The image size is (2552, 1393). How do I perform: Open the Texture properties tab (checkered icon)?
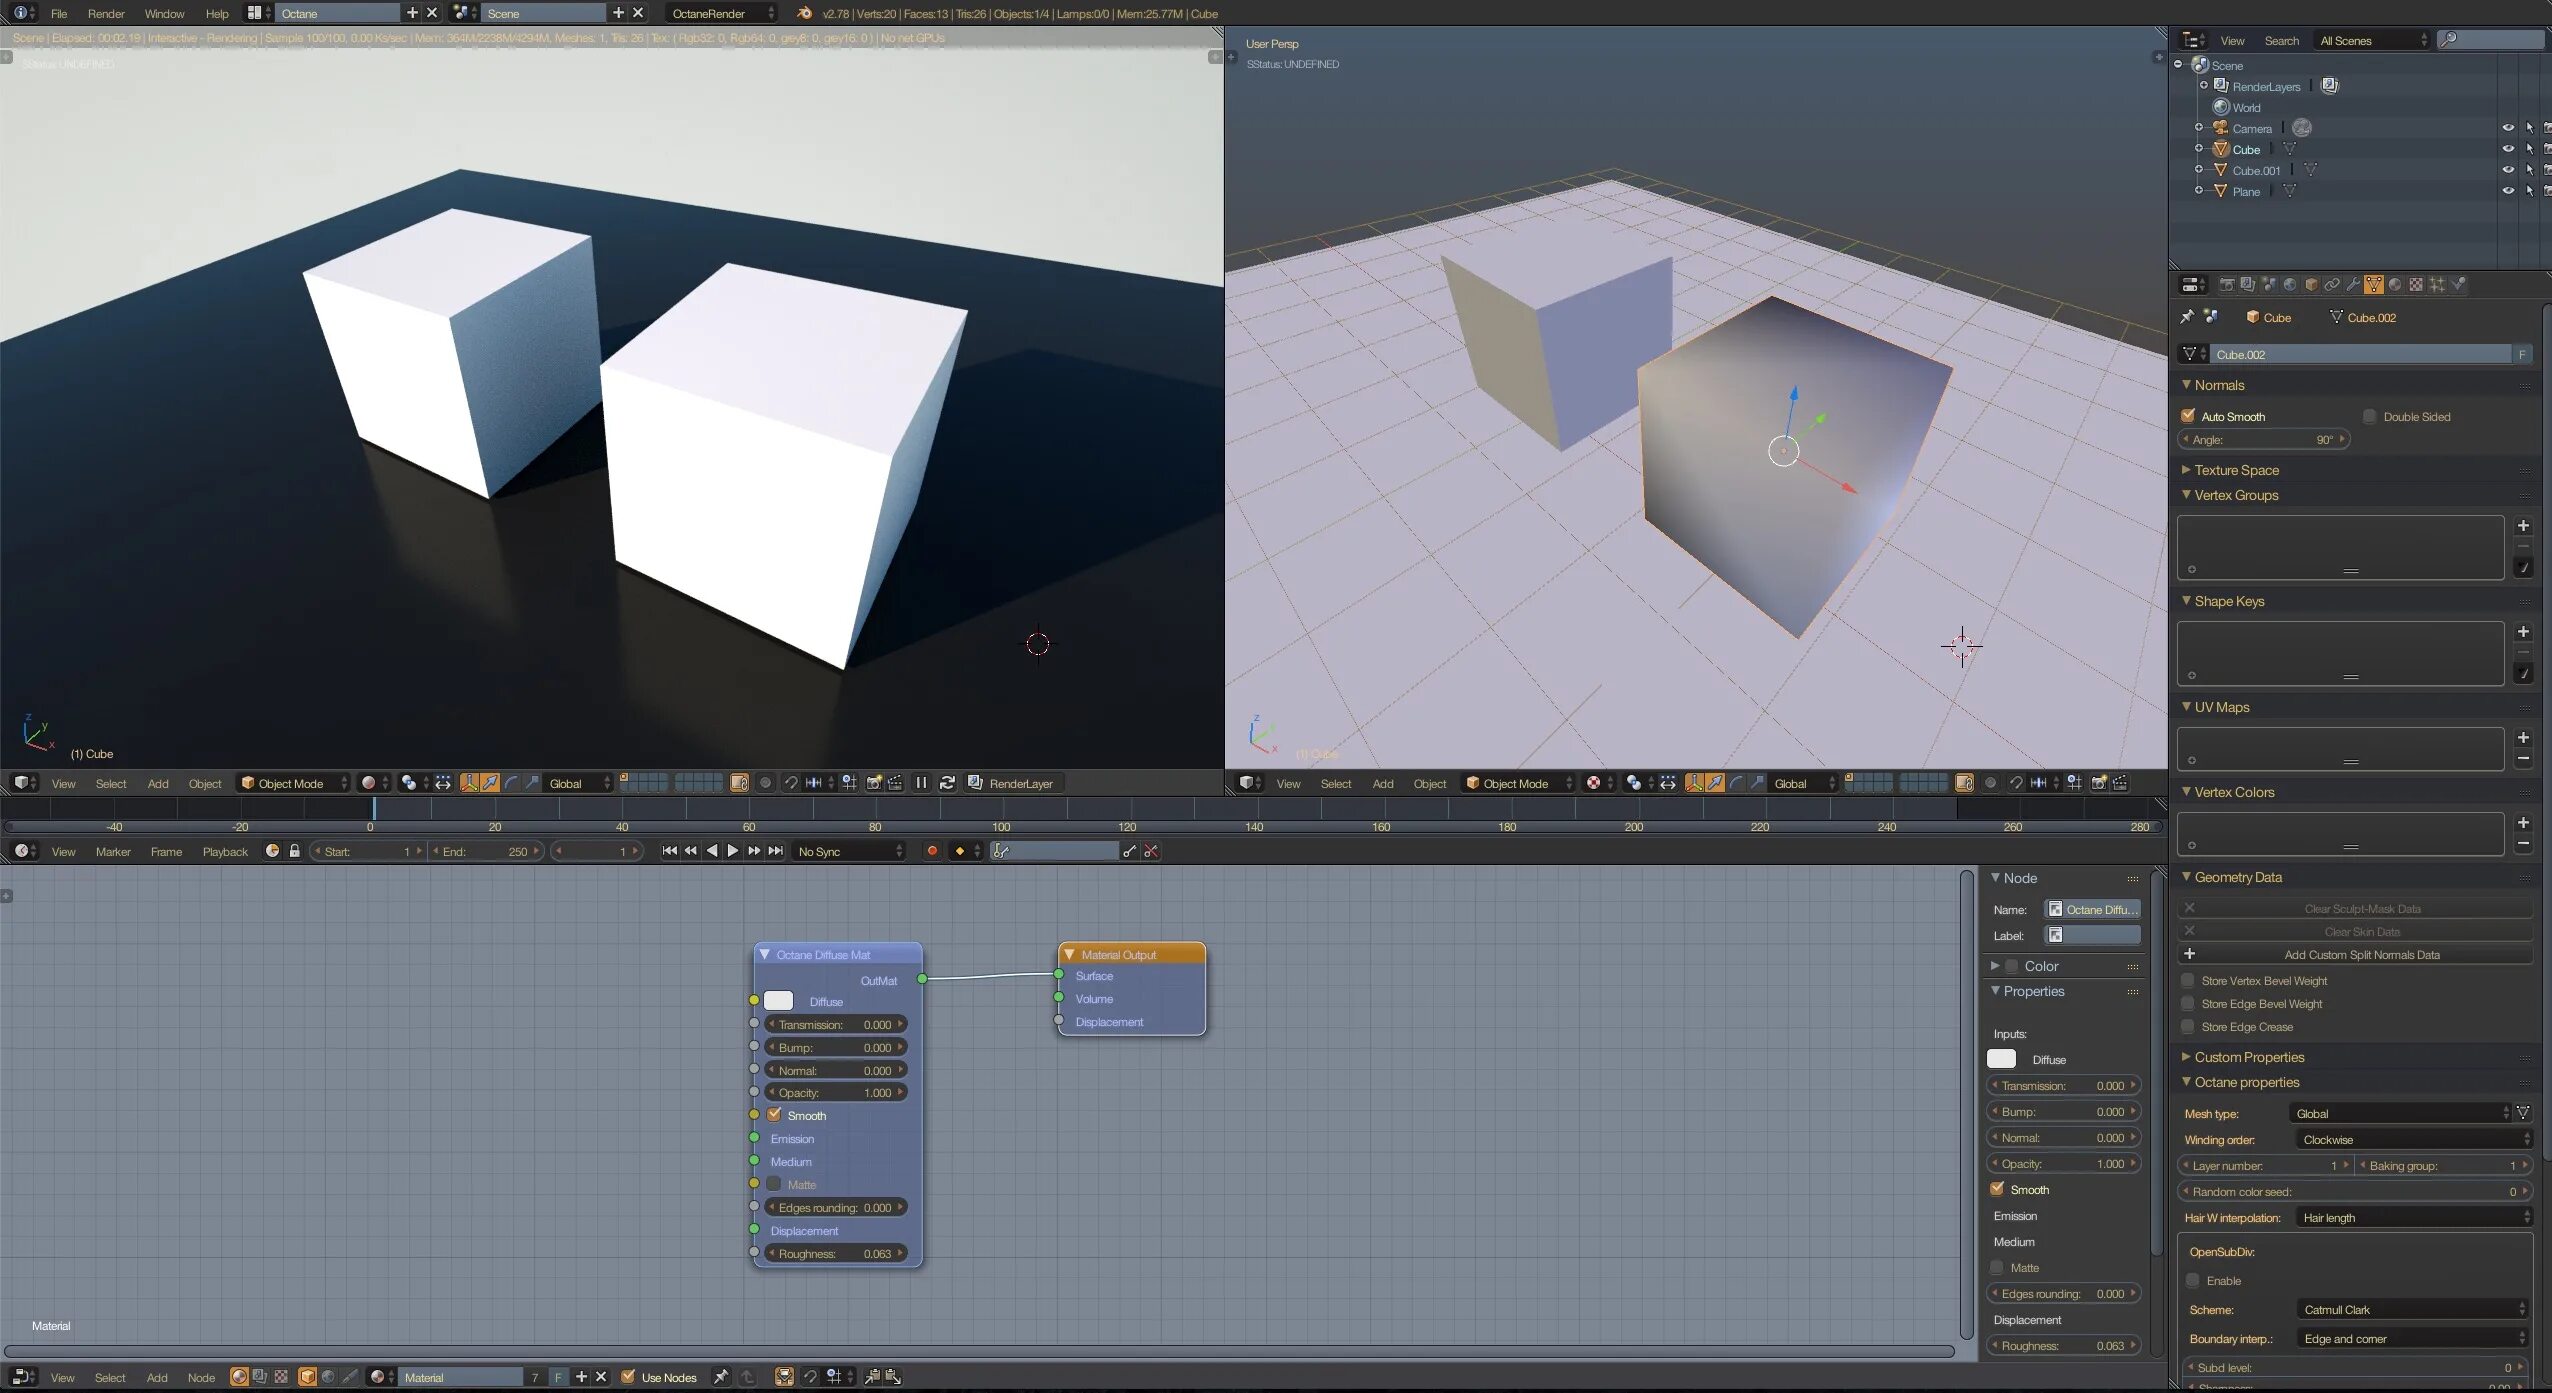point(2416,284)
